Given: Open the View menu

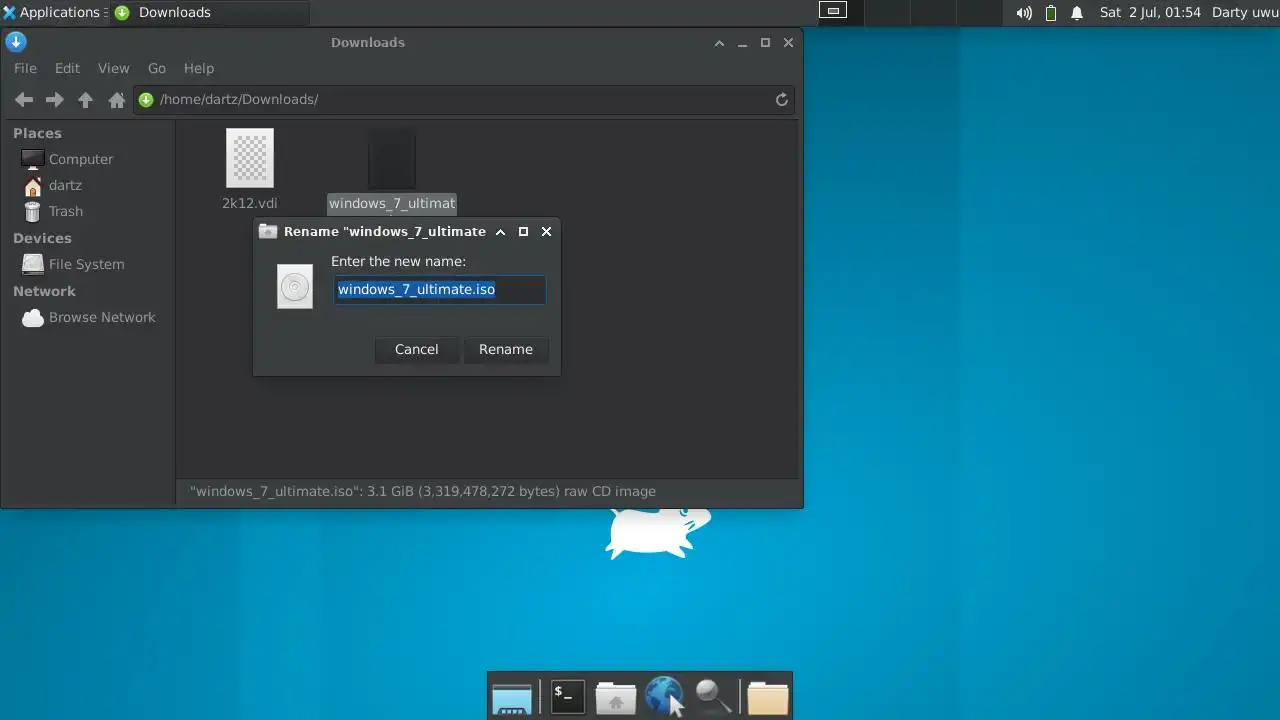Looking at the screenshot, I should [x=113, y=68].
